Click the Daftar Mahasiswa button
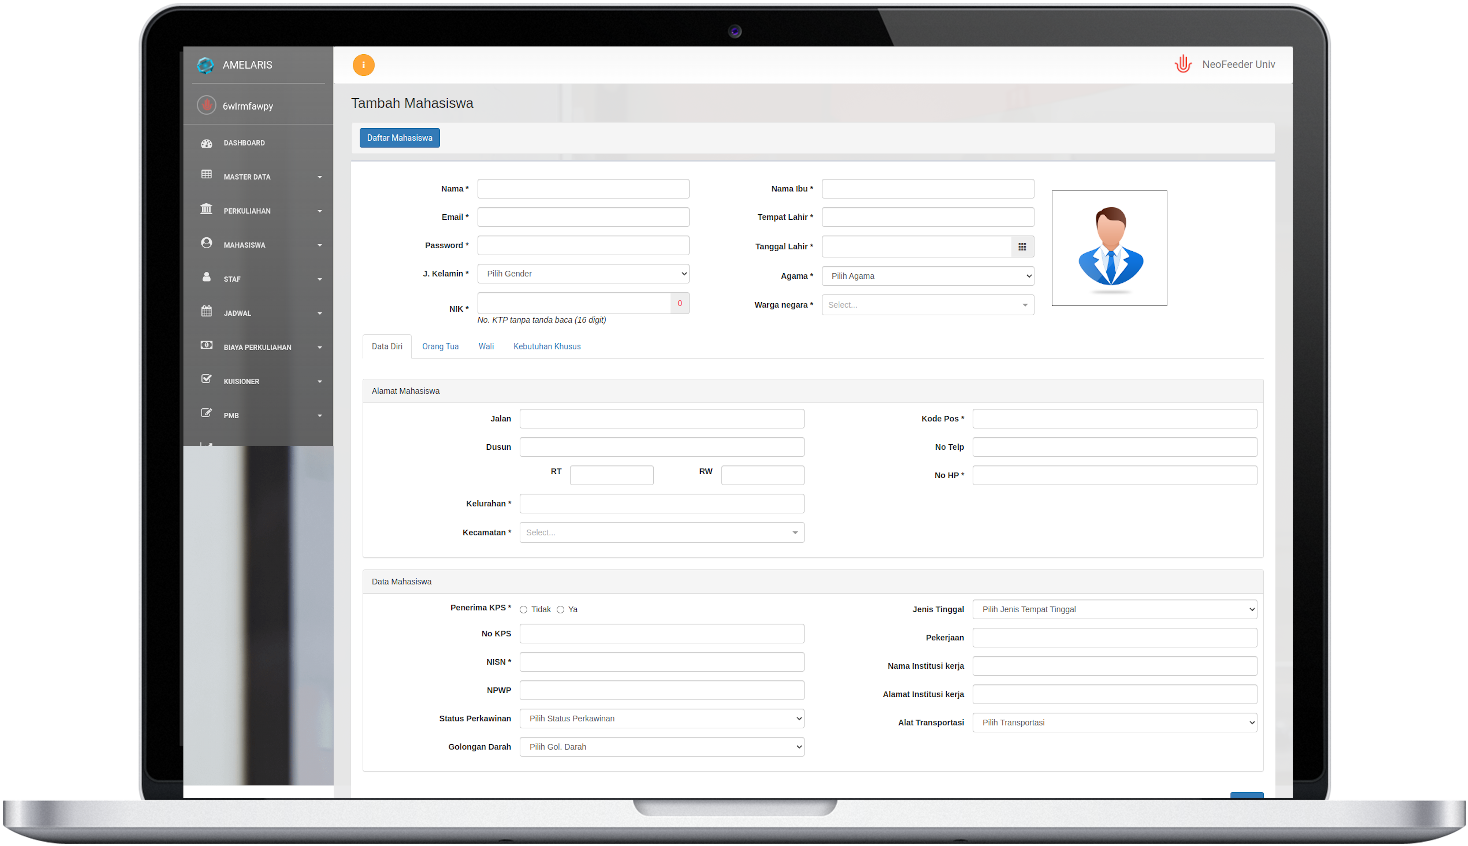 click(400, 138)
